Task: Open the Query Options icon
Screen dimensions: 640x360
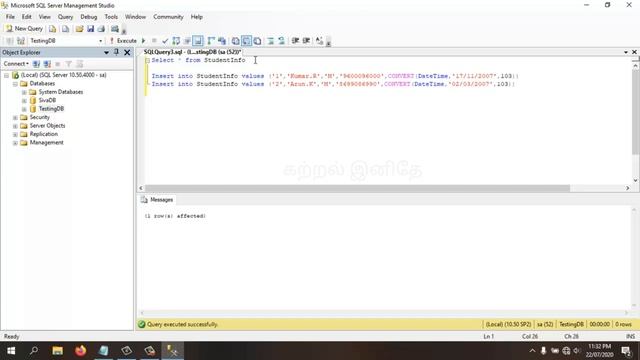Action: coord(187,41)
